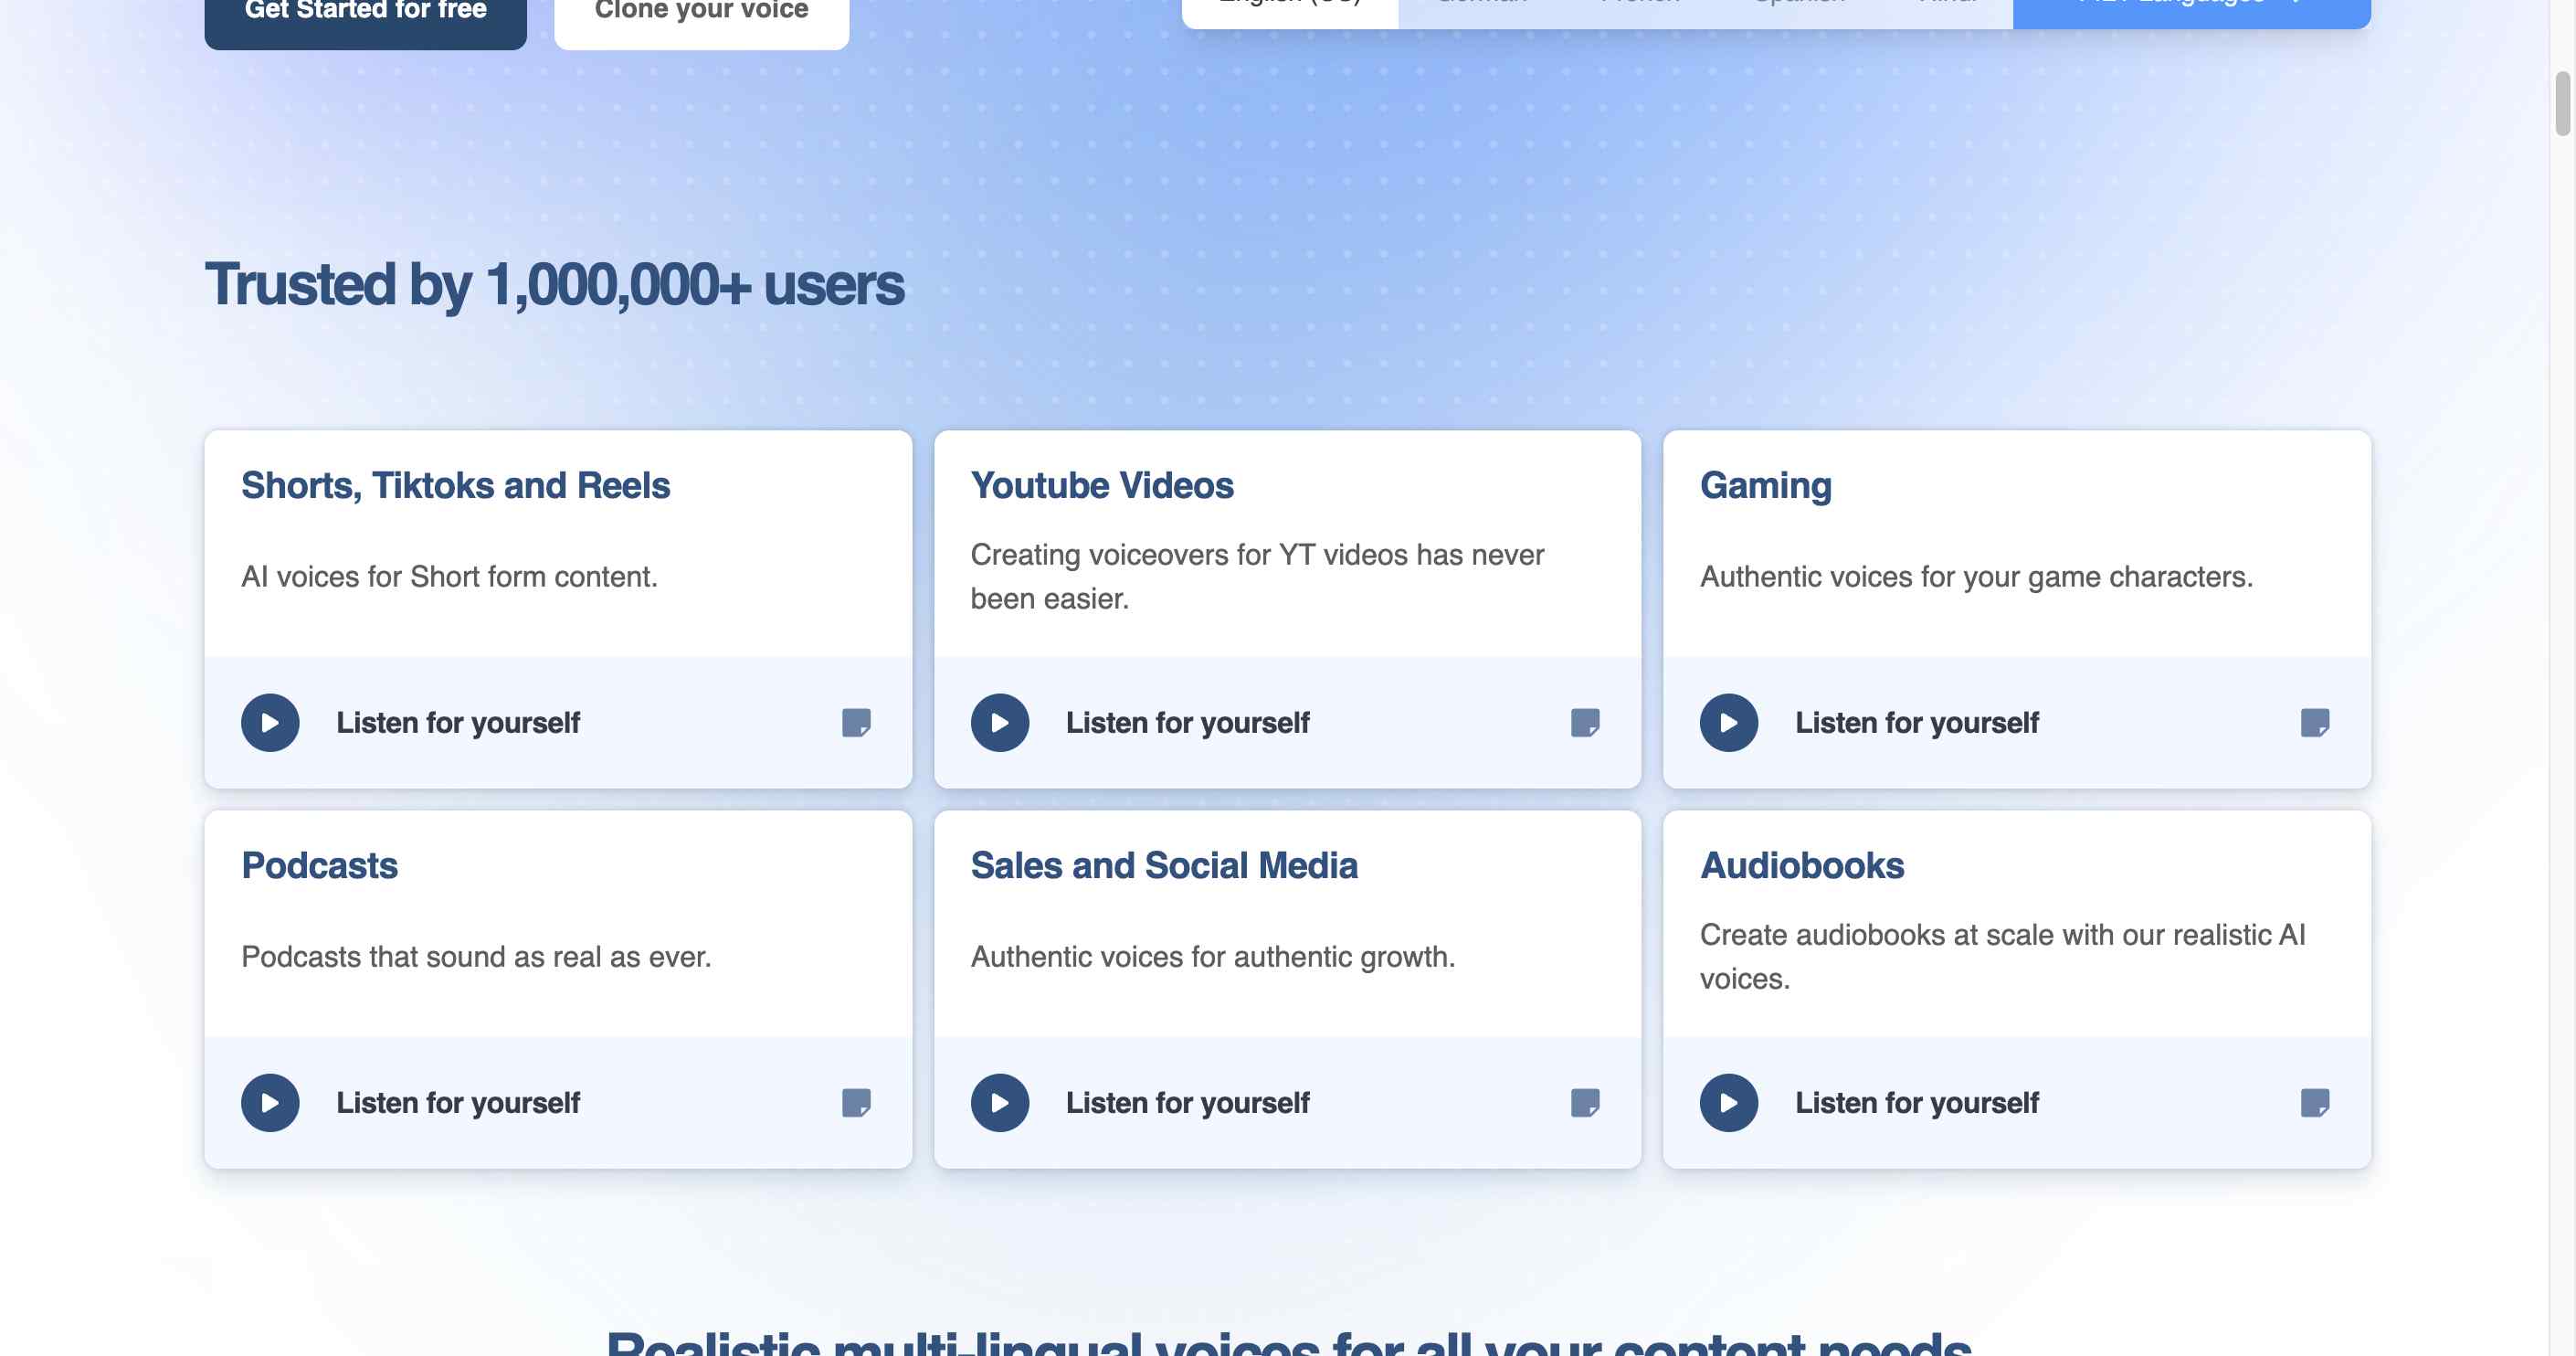The image size is (2576, 1356).
Task: Click Listen for yourself under Youtube Videos
Action: (1188, 723)
